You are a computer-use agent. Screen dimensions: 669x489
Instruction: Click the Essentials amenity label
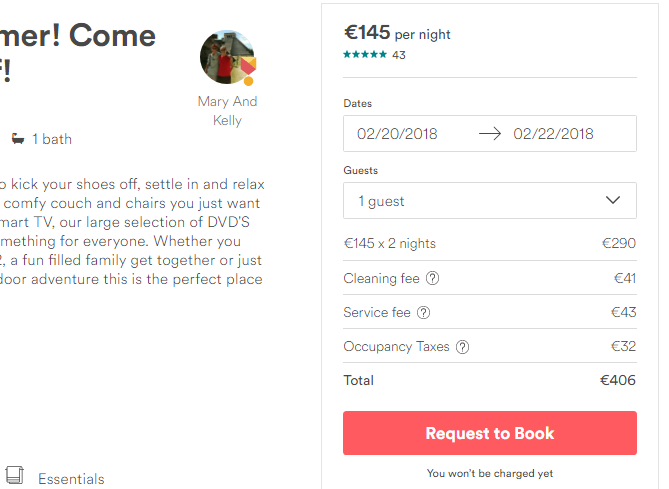[71, 479]
